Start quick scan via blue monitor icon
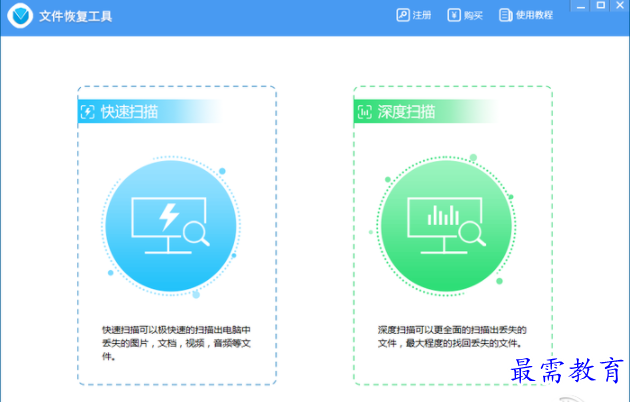Viewport: 632px width, 402px height. [x=171, y=226]
